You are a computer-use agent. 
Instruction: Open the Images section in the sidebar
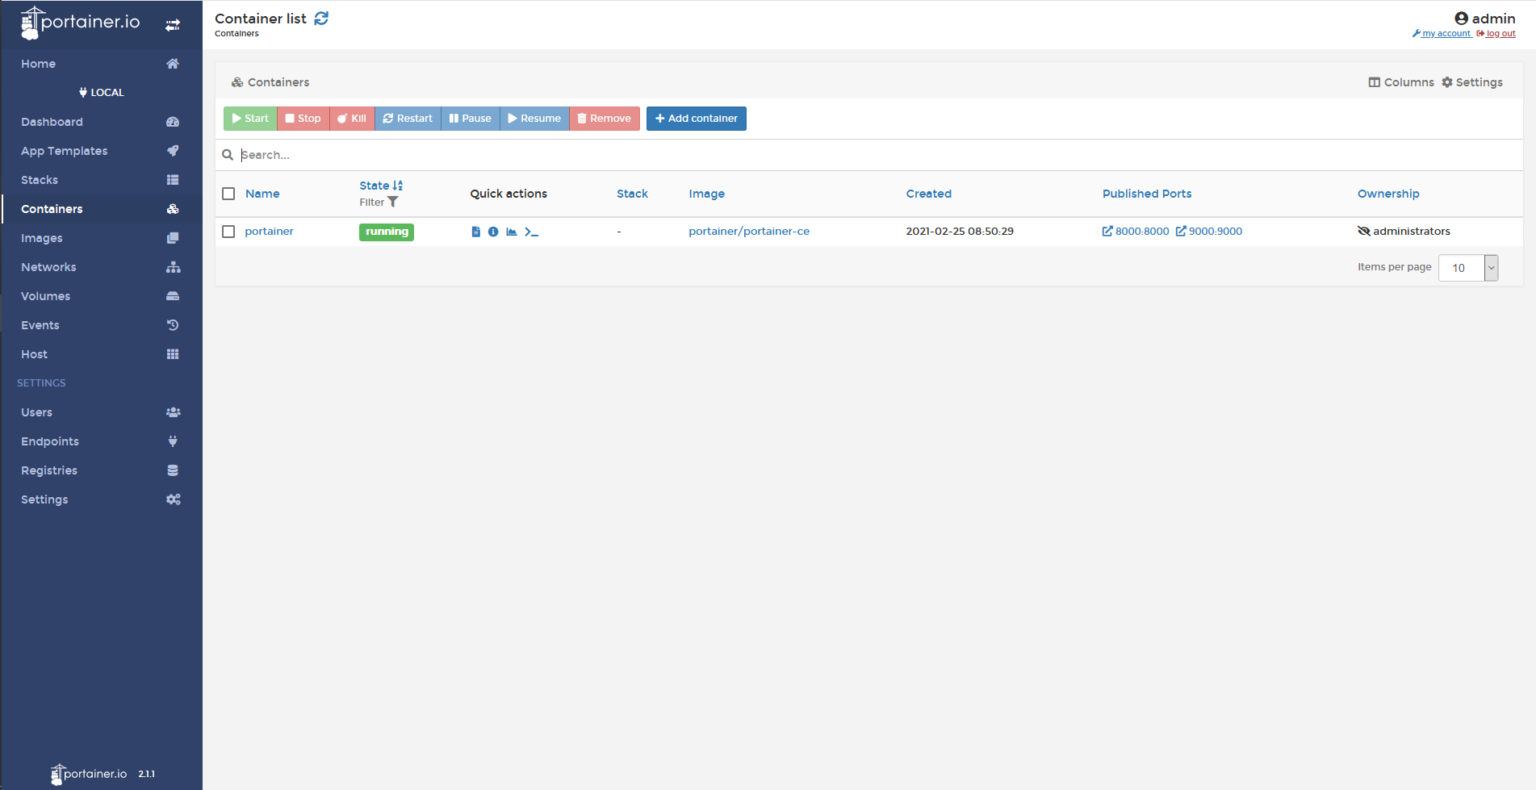[39, 237]
